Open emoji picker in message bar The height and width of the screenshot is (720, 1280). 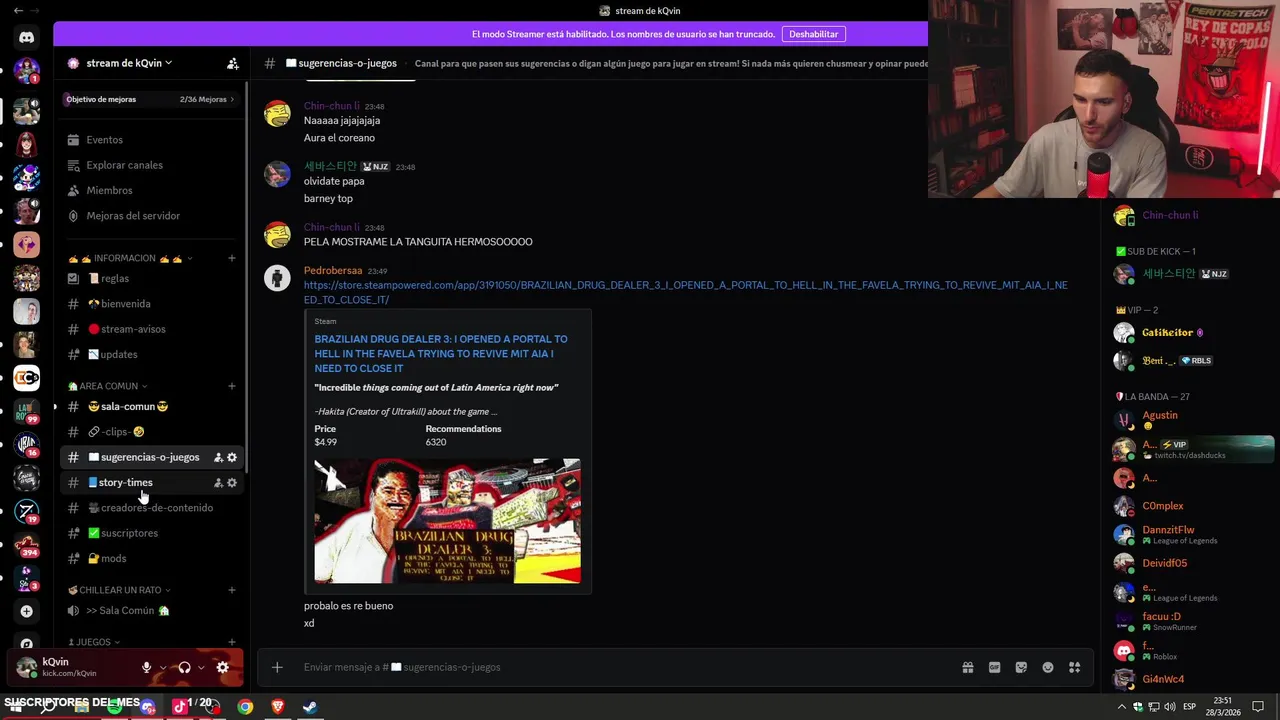tap(1048, 667)
